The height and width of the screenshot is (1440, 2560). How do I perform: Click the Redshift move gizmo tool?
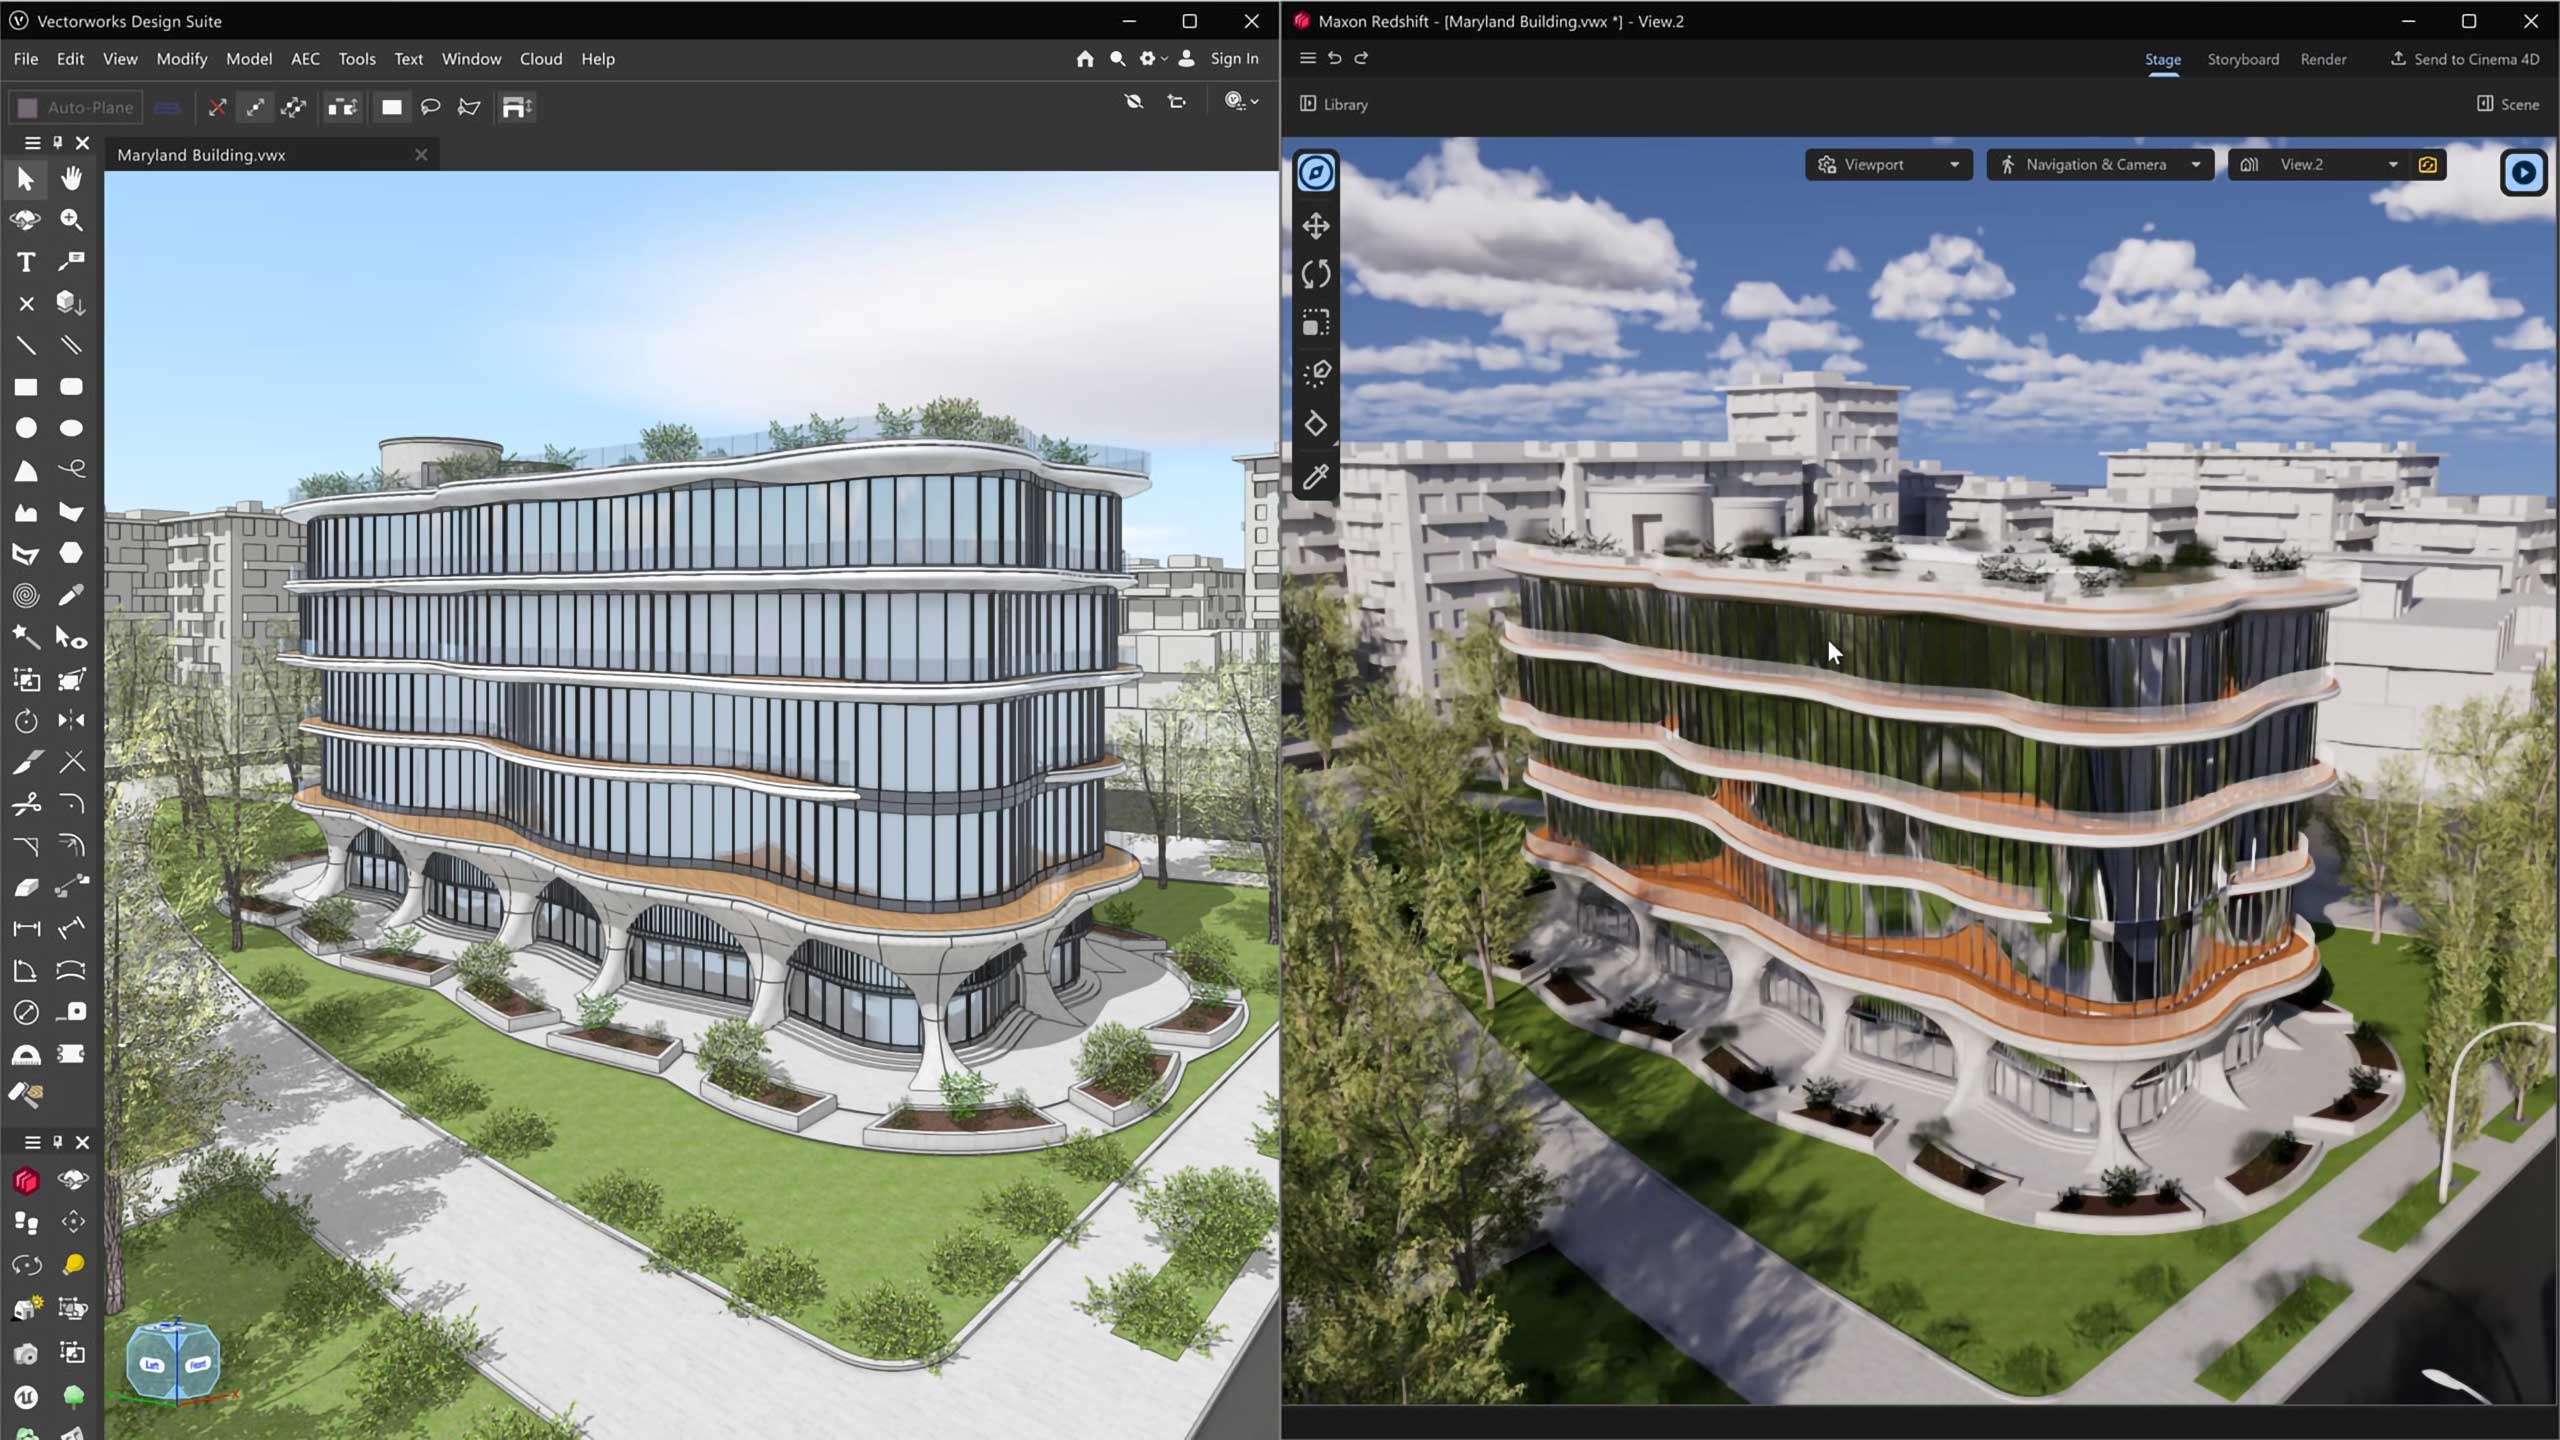coord(1316,226)
